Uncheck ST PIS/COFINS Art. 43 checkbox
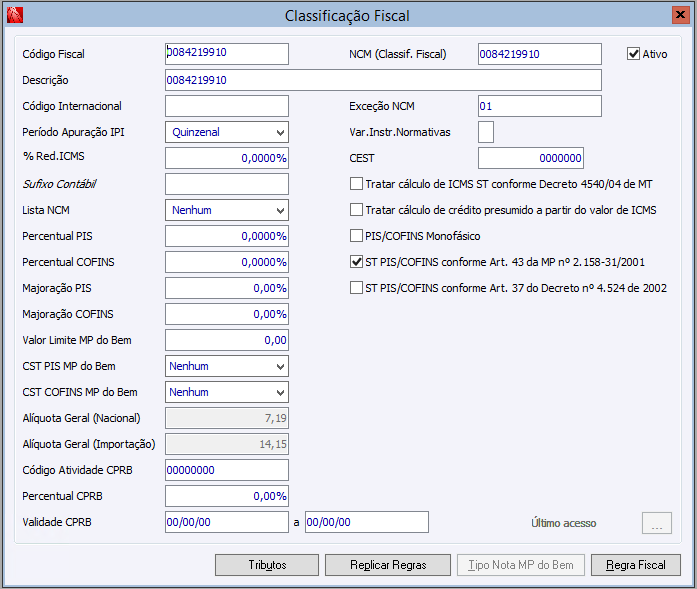The height and width of the screenshot is (589, 697). pos(356,262)
